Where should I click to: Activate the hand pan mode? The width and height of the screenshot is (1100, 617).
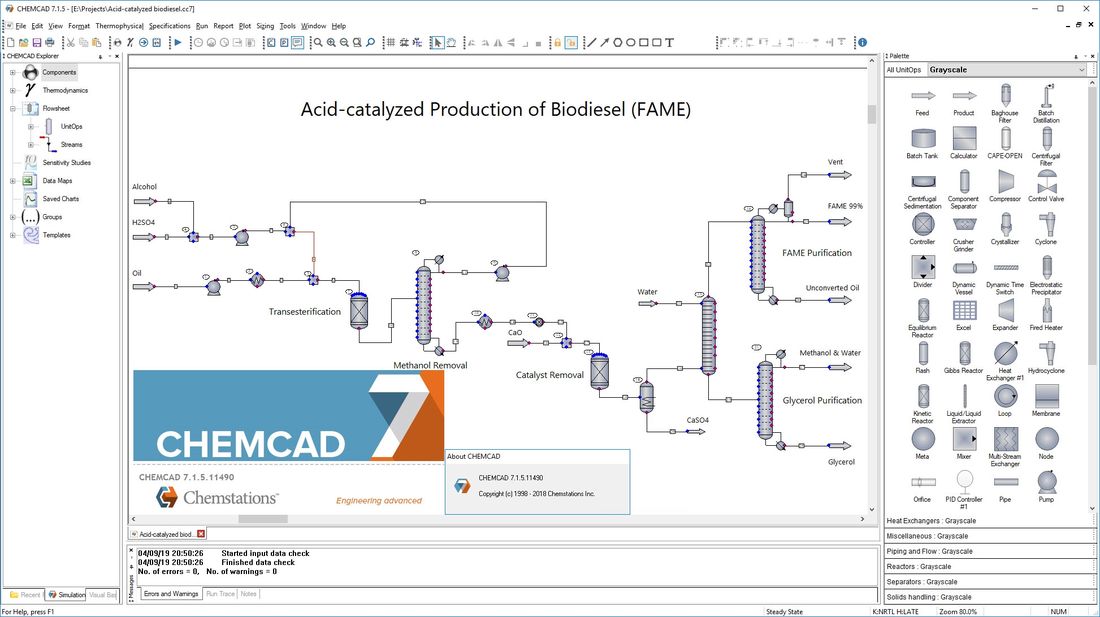click(x=450, y=43)
